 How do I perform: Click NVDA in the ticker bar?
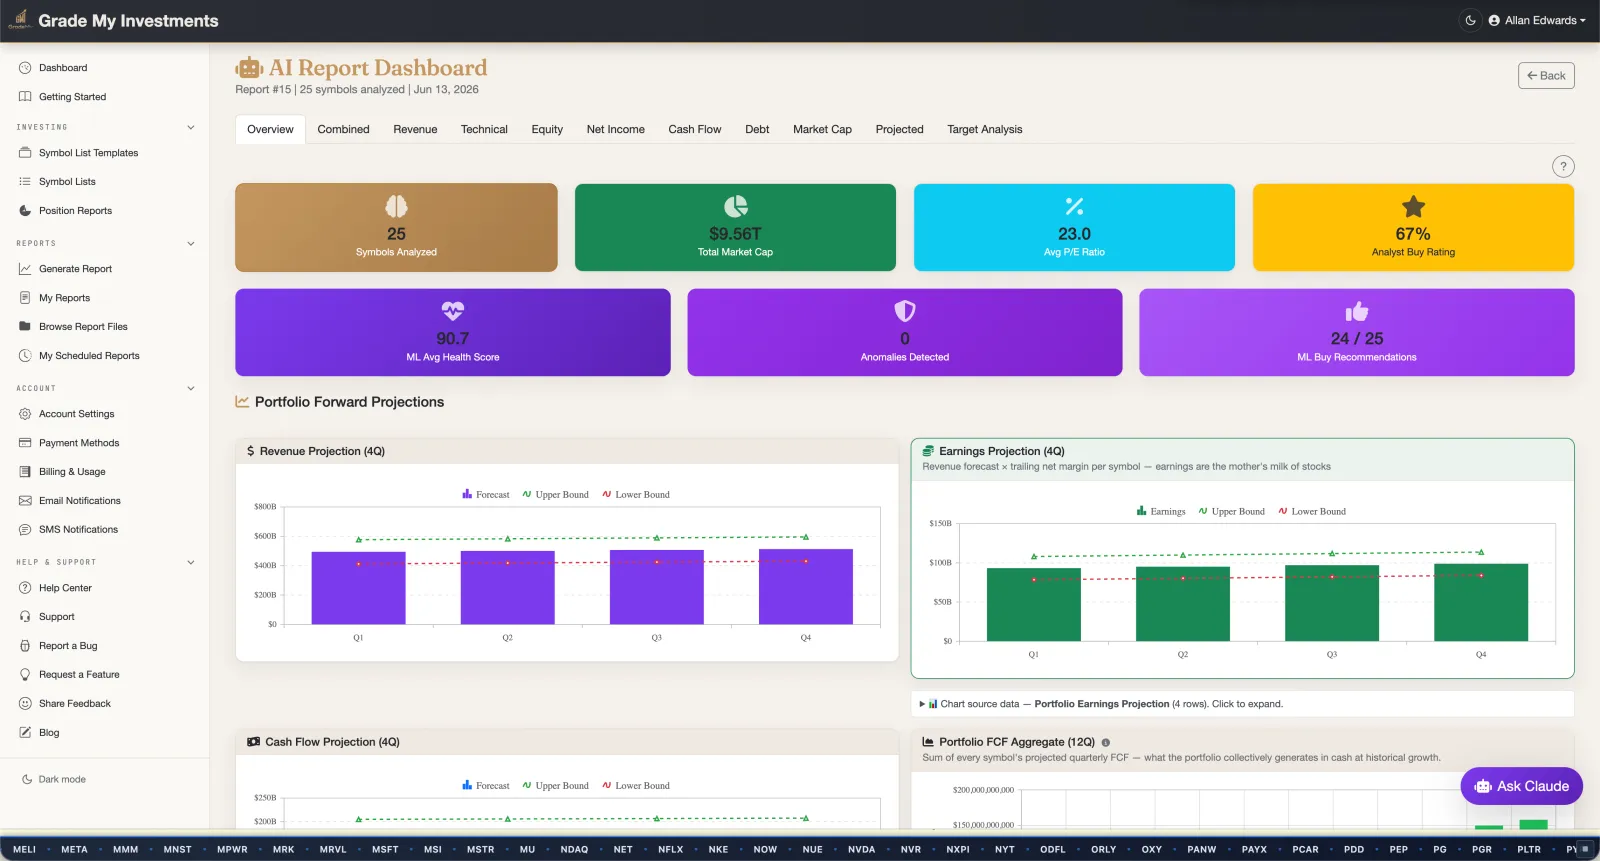[861, 849]
